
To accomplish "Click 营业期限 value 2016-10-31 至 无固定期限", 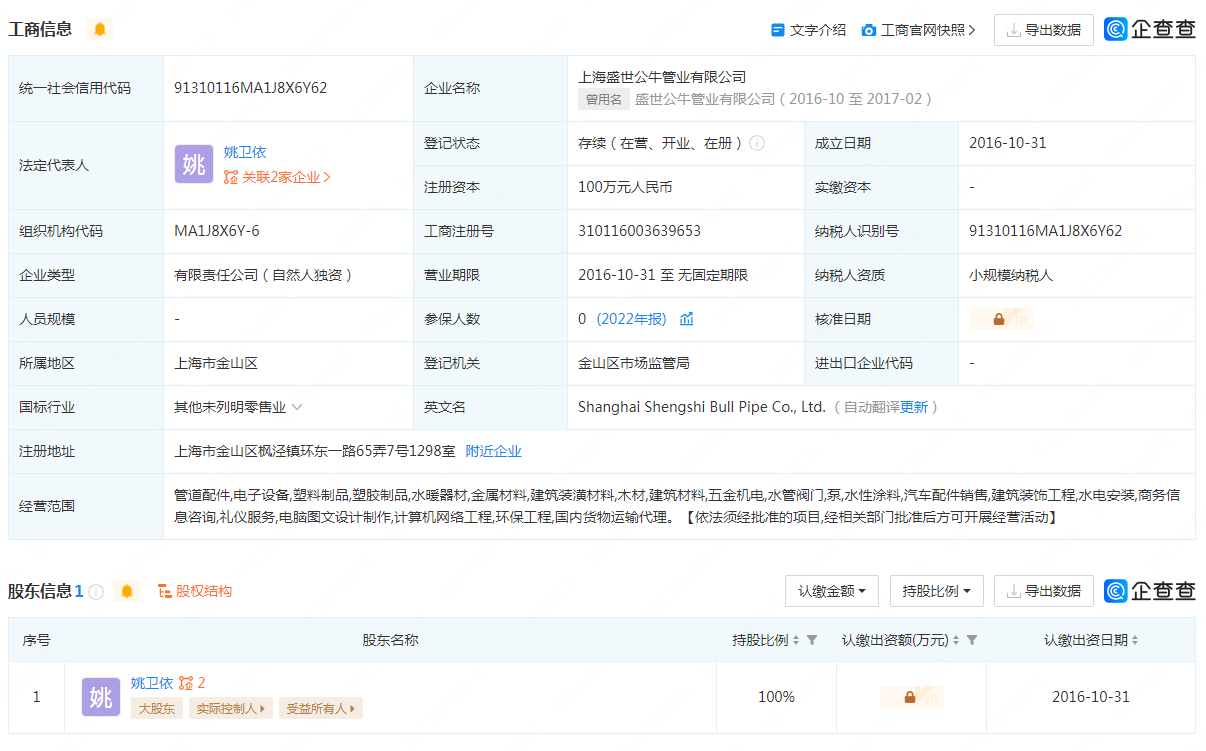I will [663, 275].
